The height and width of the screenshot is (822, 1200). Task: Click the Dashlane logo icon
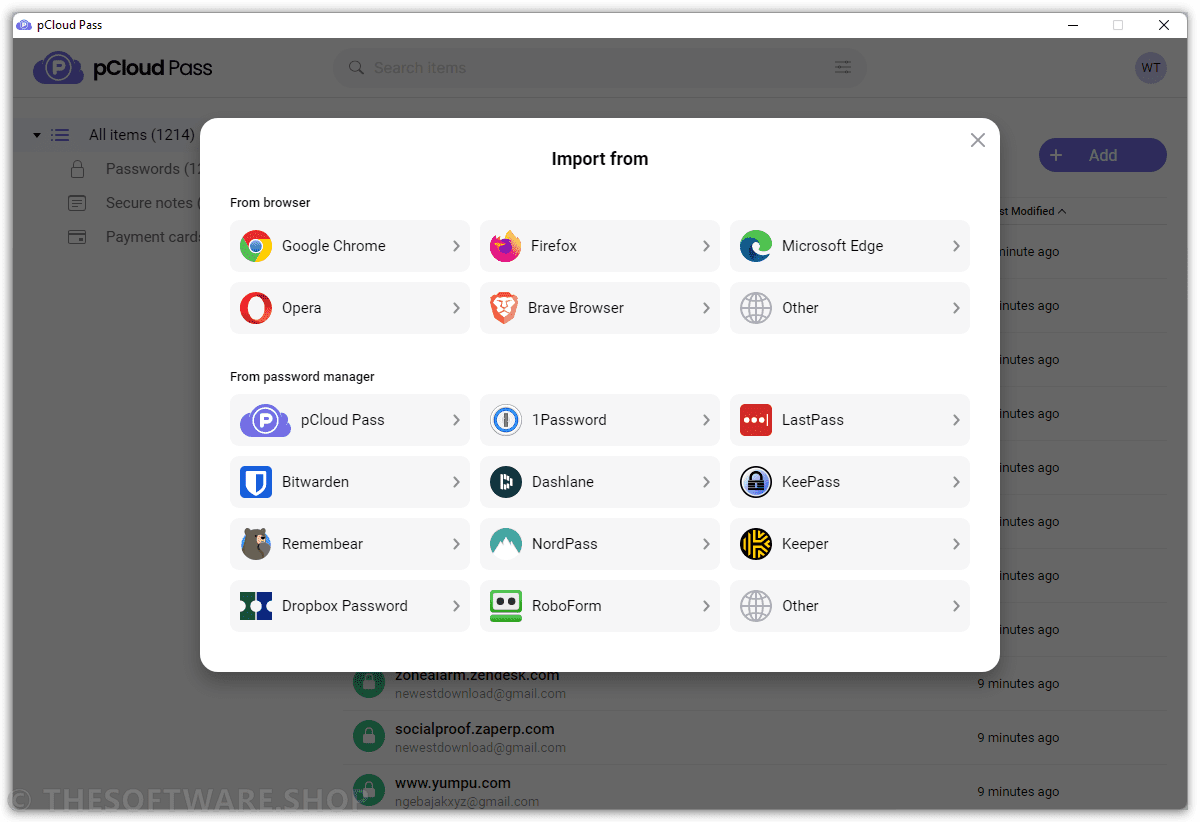(x=506, y=482)
